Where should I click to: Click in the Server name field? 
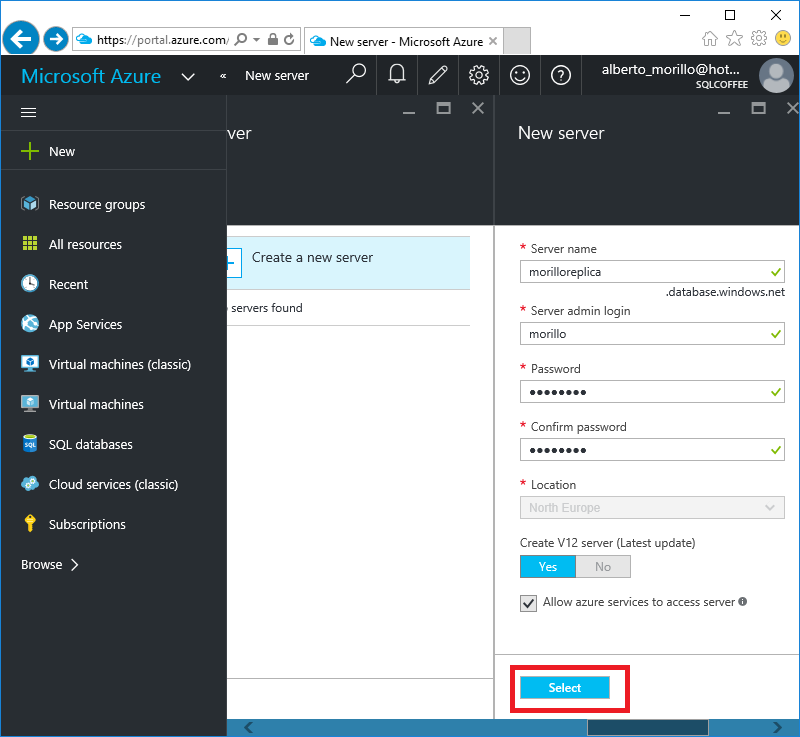coord(652,272)
